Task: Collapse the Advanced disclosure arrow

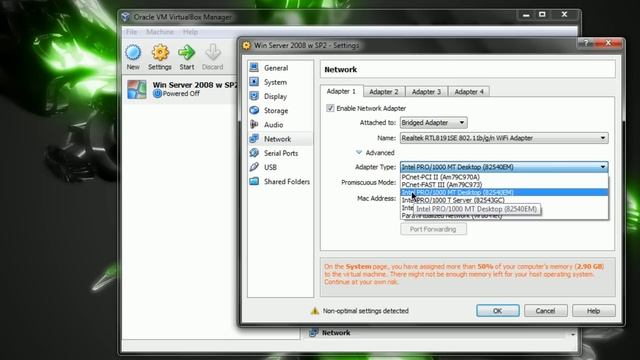Action: [359, 152]
